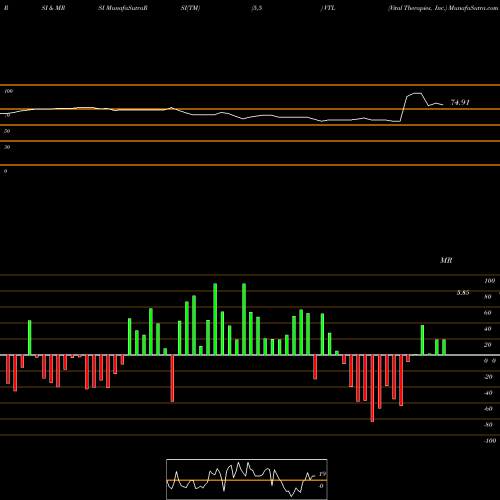Click the MR axis label -80
The height and width of the screenshot is (500, 500).
(488, 425)
